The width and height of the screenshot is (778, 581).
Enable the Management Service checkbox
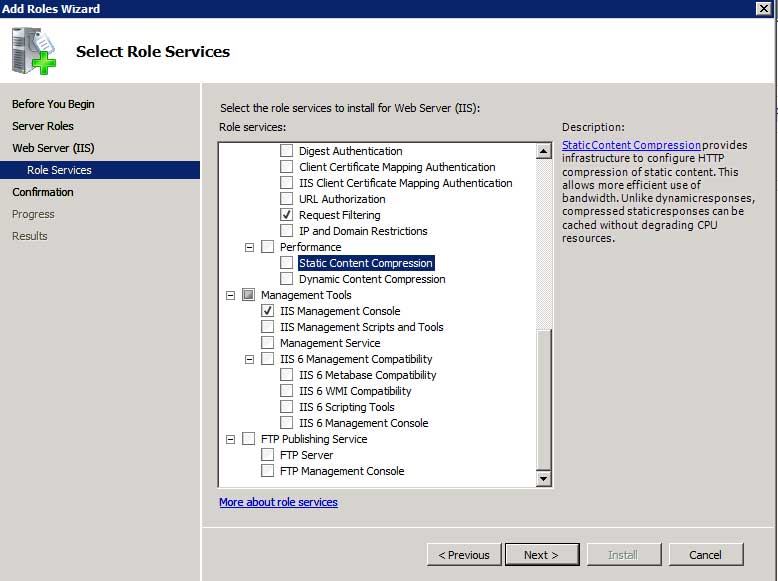click(x=267, y=342)
